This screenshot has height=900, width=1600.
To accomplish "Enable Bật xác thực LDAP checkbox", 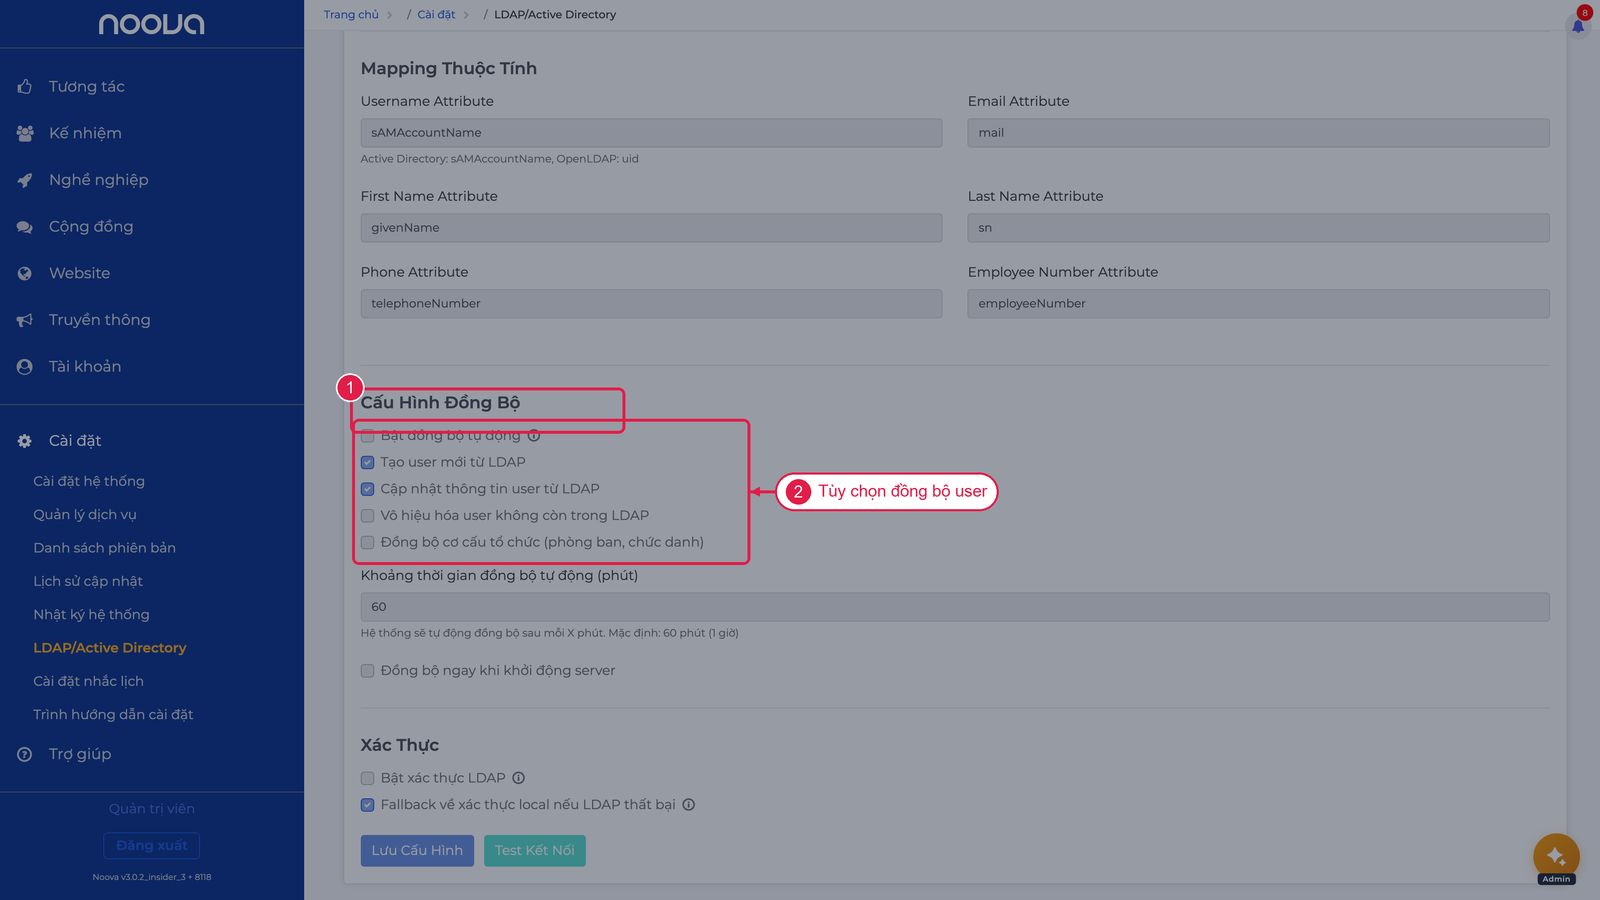I will click(367, 778).
